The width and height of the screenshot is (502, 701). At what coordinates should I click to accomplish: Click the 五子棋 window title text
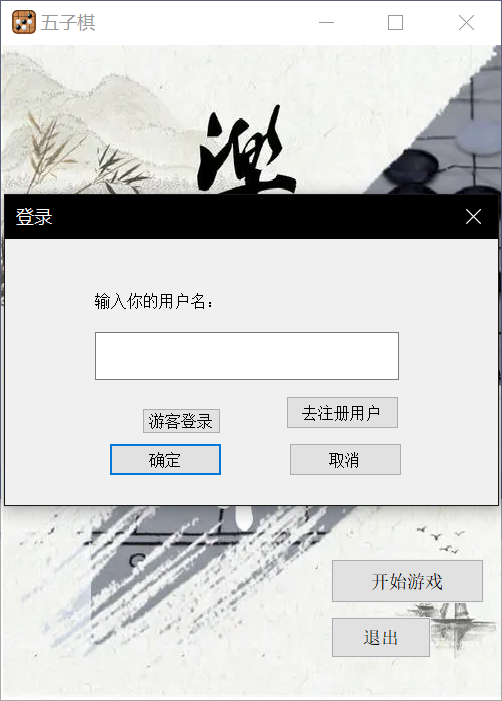68,22
